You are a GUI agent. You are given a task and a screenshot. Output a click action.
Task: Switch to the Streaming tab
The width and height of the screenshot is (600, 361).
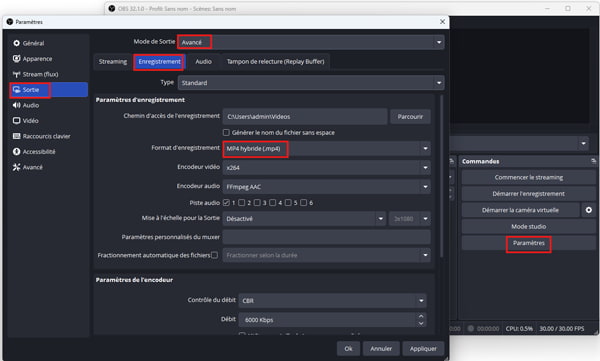pyautogui.click(x=112, y=62)
